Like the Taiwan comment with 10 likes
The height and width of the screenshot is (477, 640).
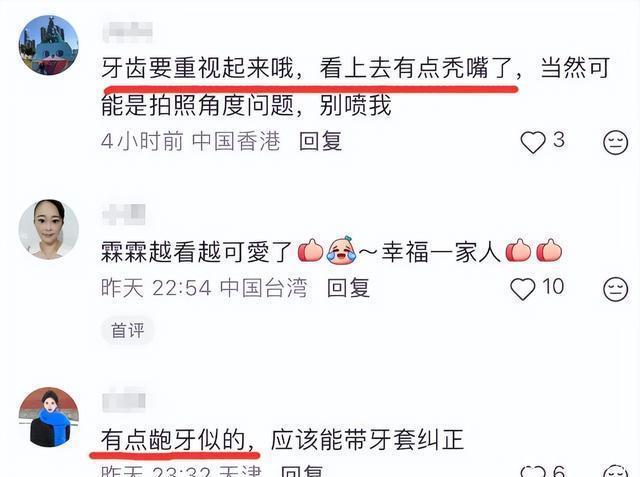tap(522, 289)
